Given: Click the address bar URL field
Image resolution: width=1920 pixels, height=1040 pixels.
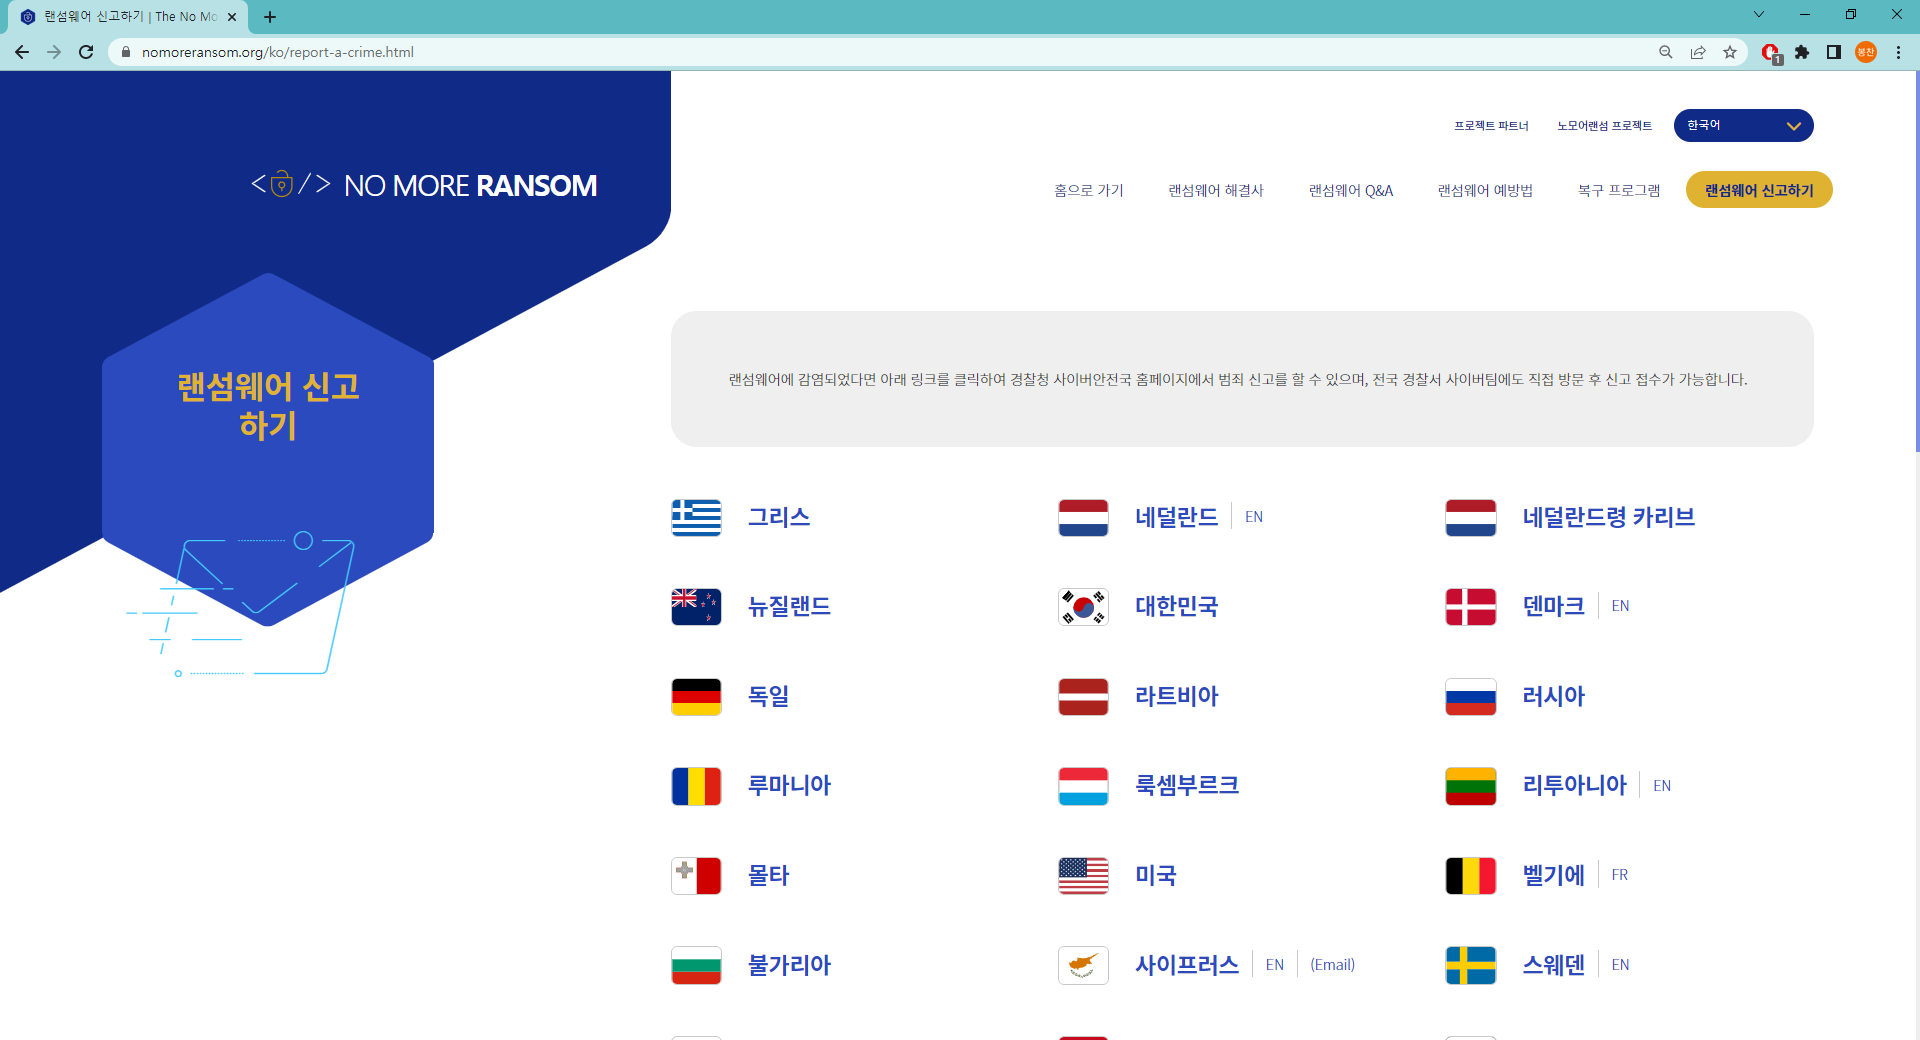Looking at the screenshot, I should 880,52.
